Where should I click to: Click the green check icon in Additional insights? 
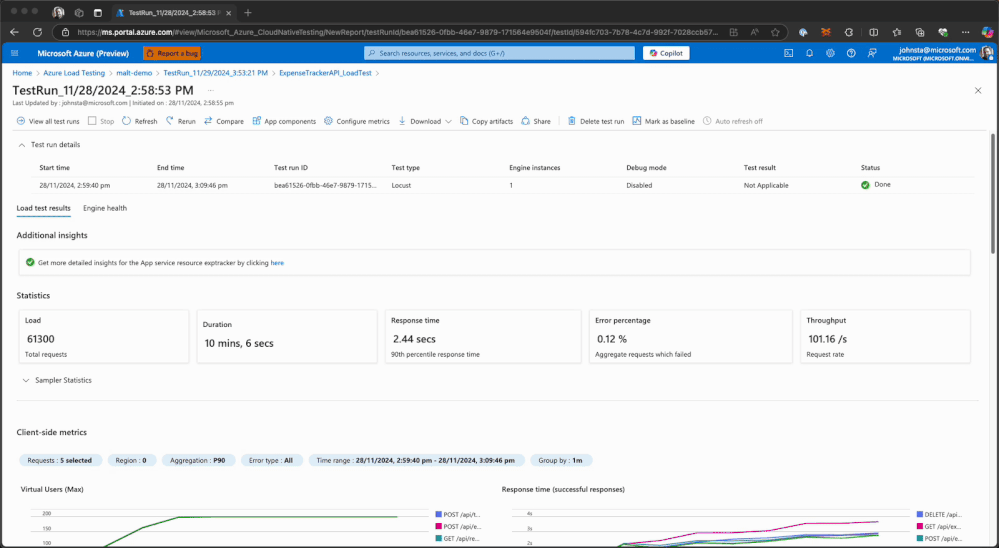[x=30, y=262]
